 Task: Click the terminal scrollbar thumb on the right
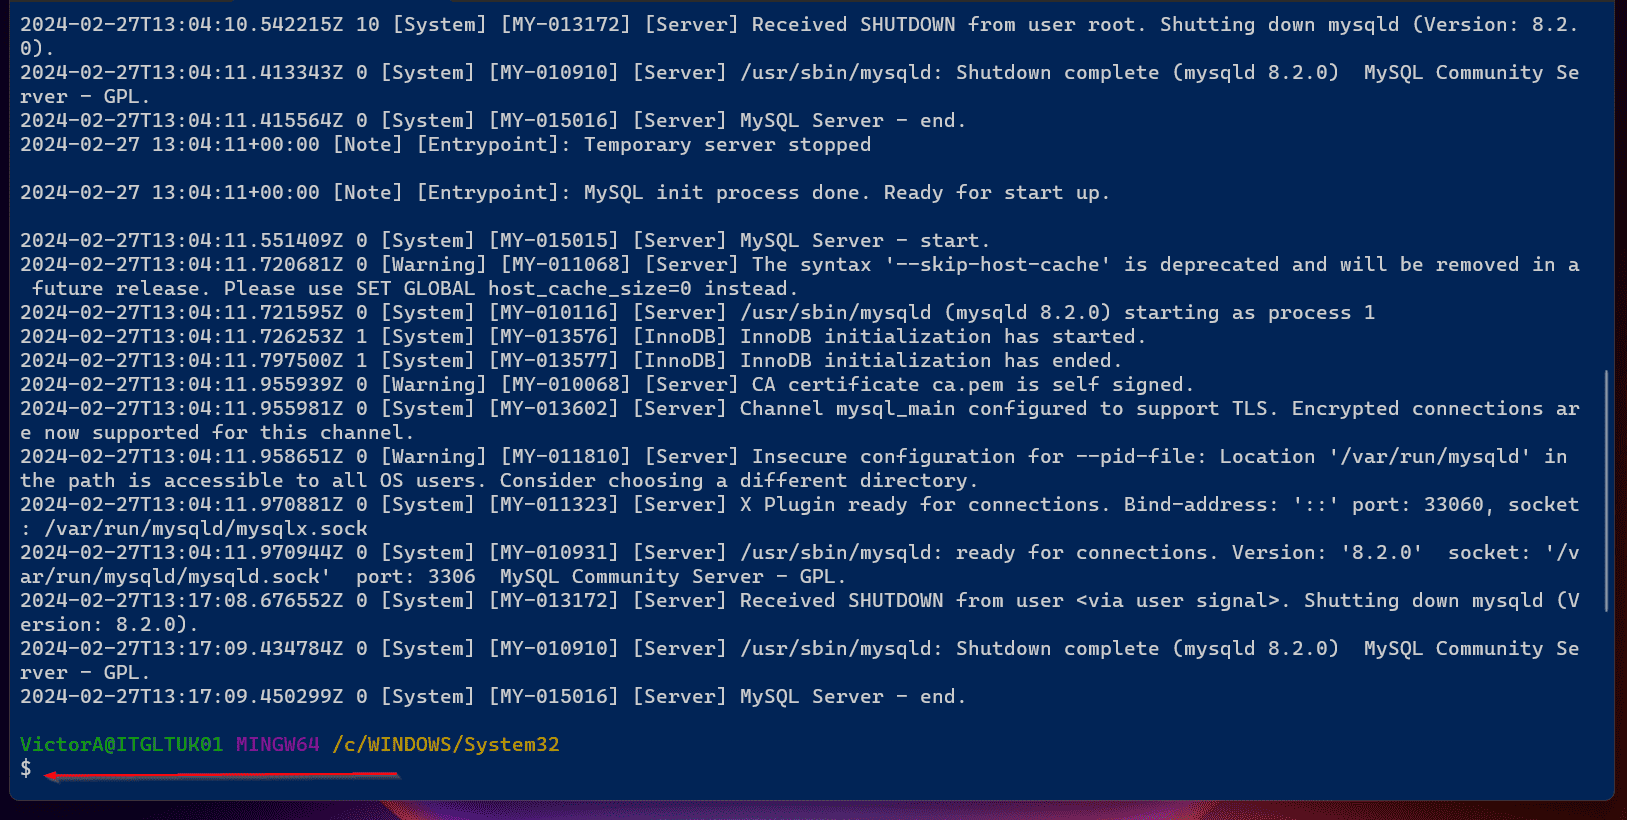coord(1606,491)
